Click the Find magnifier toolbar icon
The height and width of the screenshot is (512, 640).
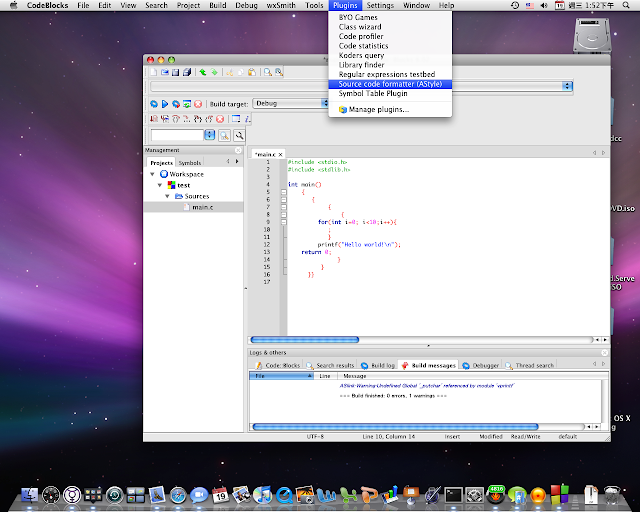[268, 72]
